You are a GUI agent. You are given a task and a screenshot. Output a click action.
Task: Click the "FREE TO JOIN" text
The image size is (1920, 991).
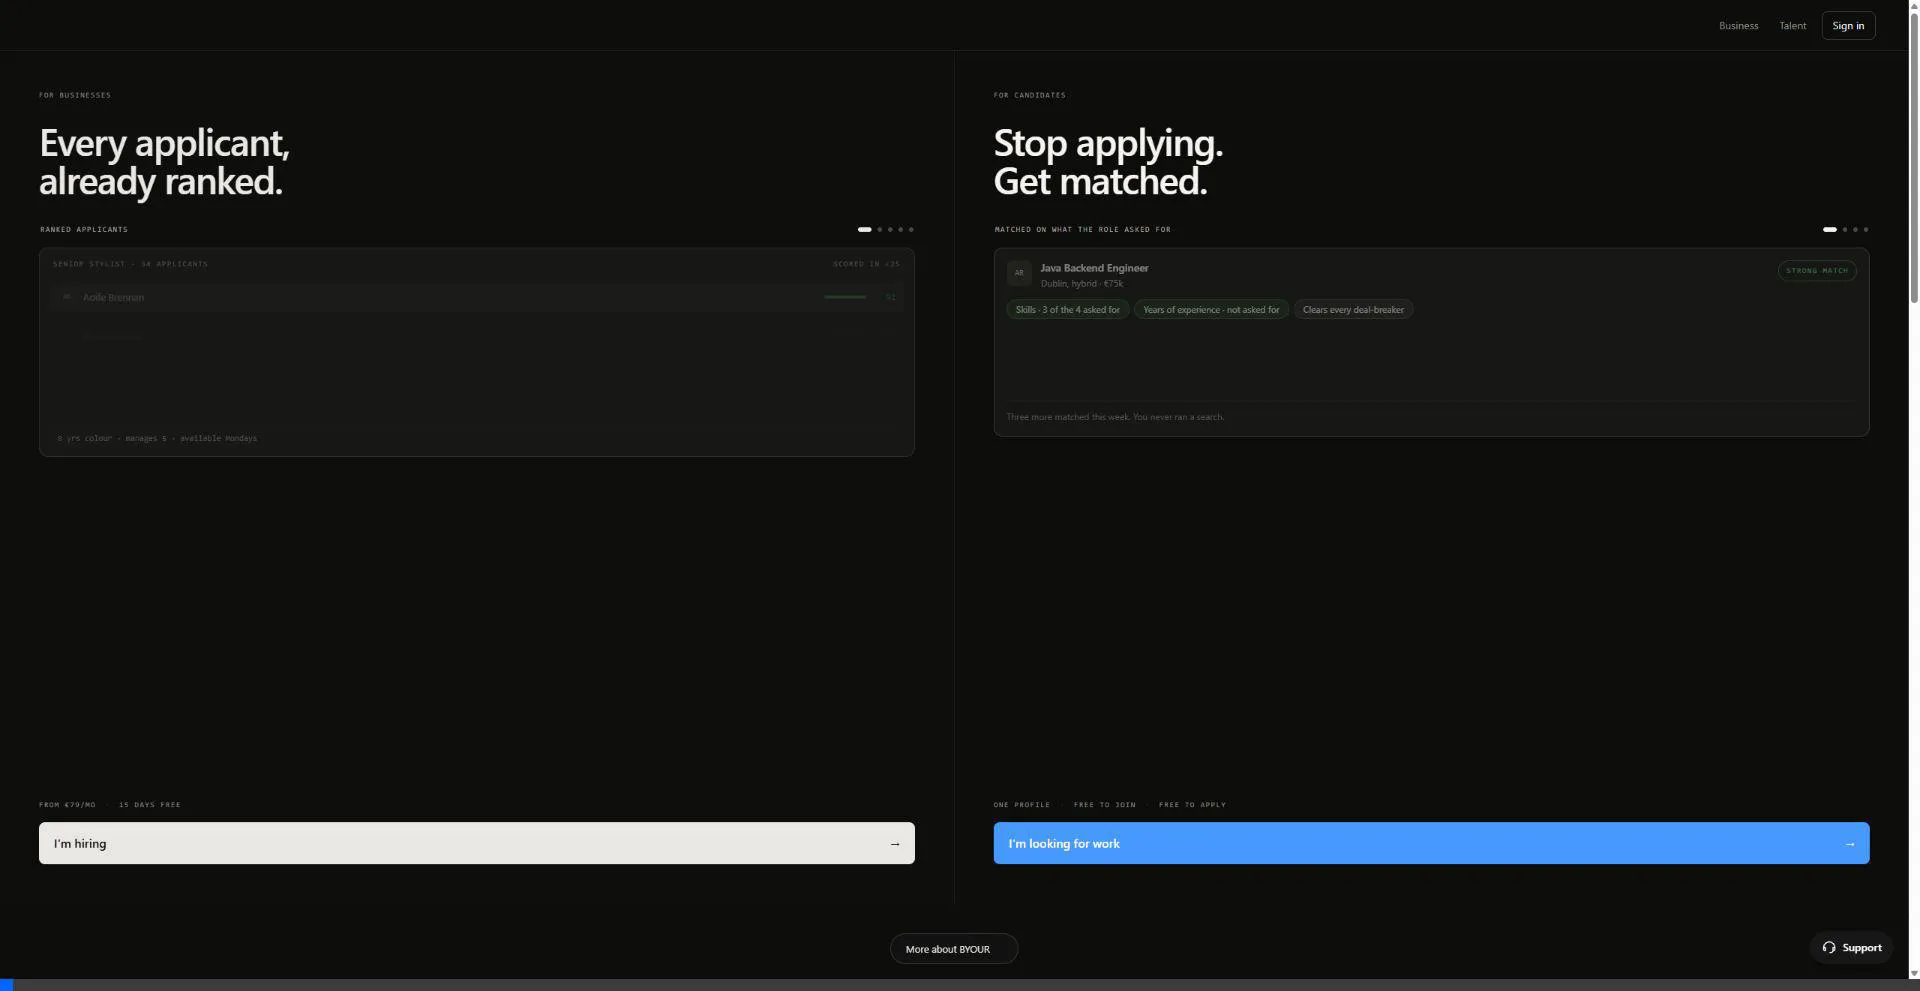coord(1104,805)
